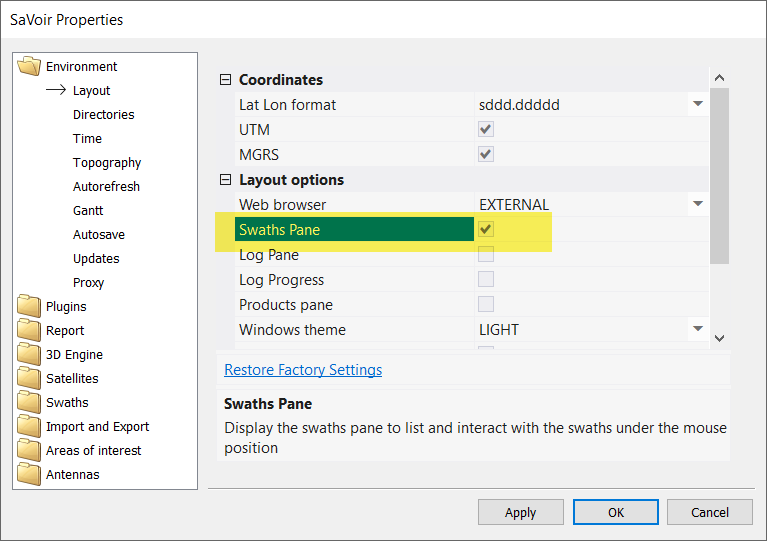This screenshot has height=541, width=767.
Task: Click the Environment folder icon
Action: 29,67
